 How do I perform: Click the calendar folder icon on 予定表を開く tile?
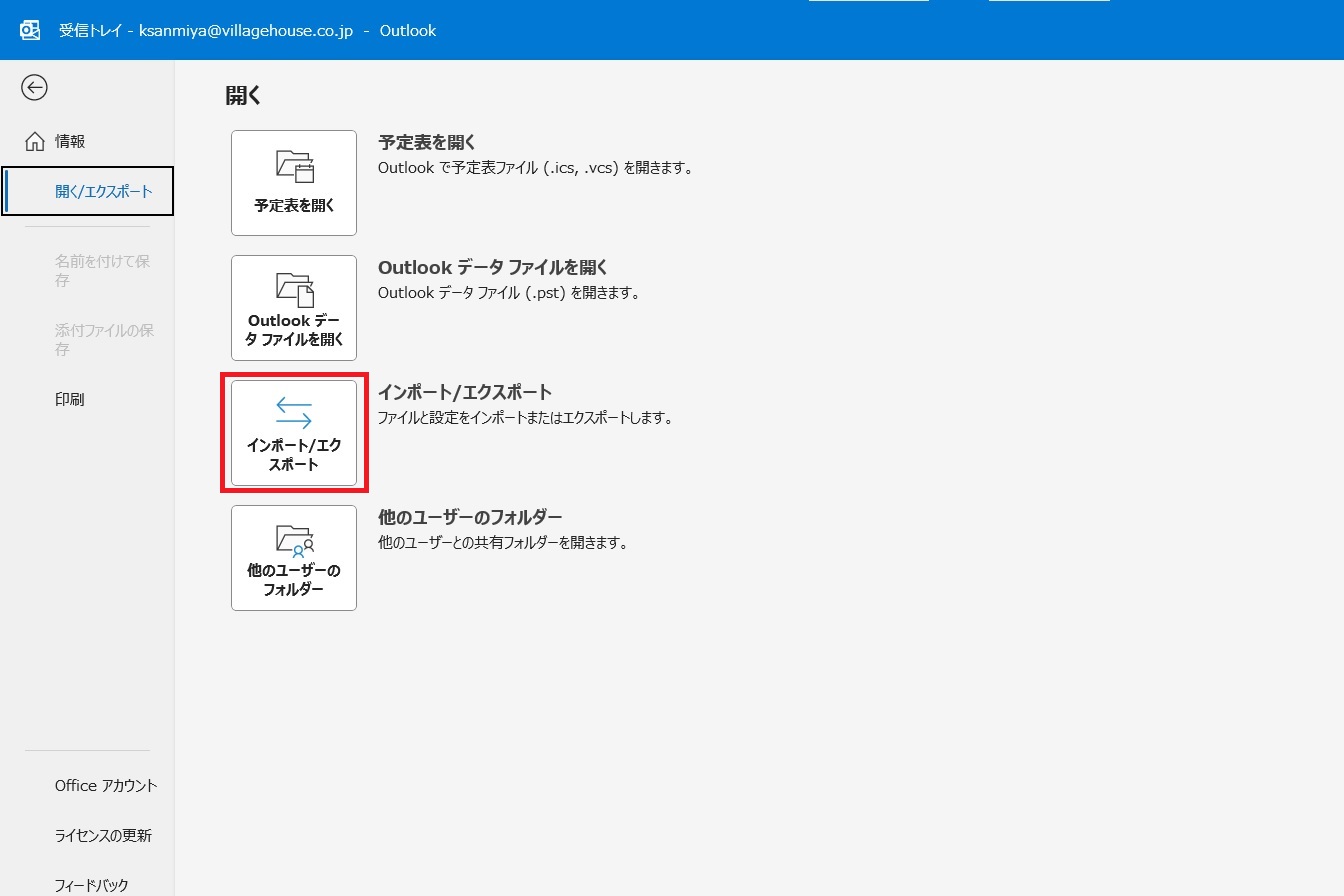[294, 167]
